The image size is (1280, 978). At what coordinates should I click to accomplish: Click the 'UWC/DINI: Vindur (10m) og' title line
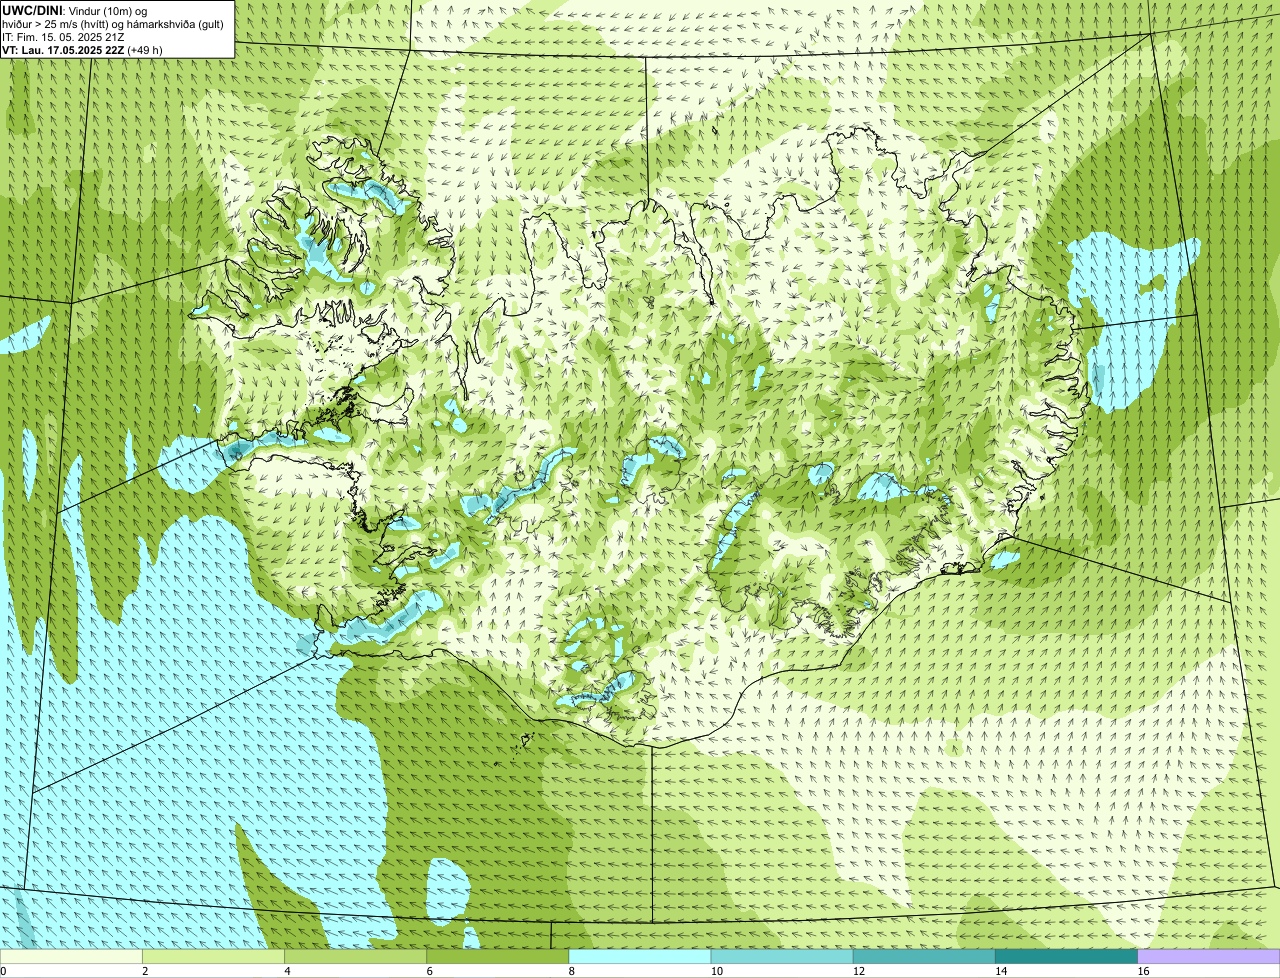[74, 10]
